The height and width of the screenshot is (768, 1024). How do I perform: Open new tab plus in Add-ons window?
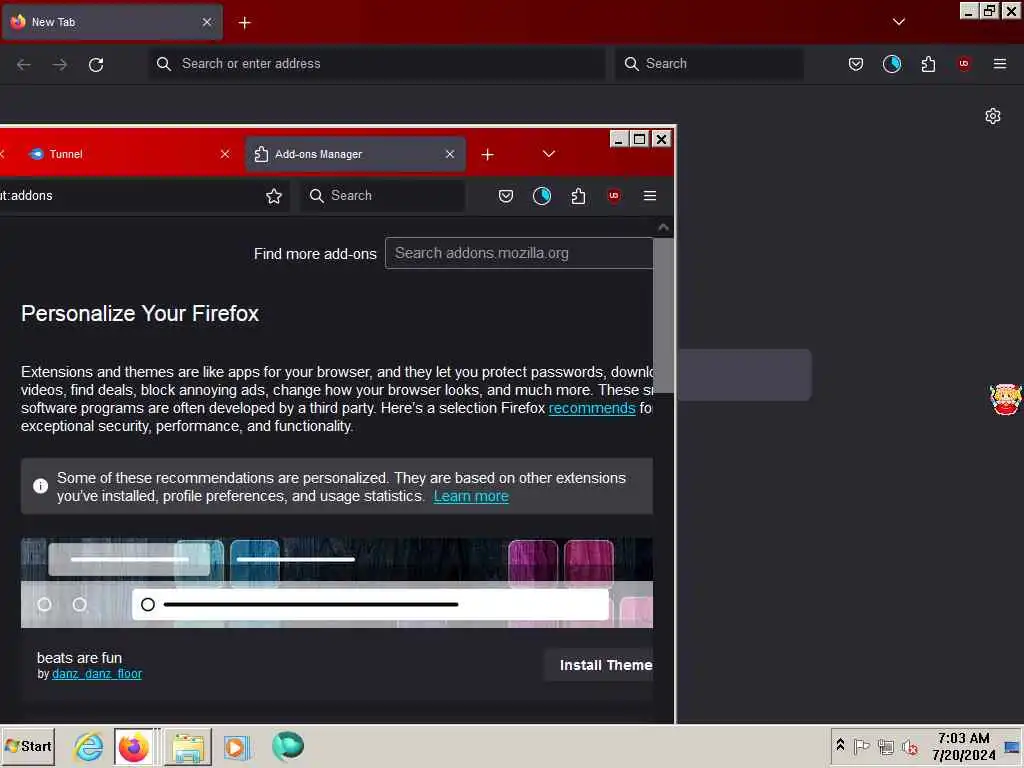point(487,155)
